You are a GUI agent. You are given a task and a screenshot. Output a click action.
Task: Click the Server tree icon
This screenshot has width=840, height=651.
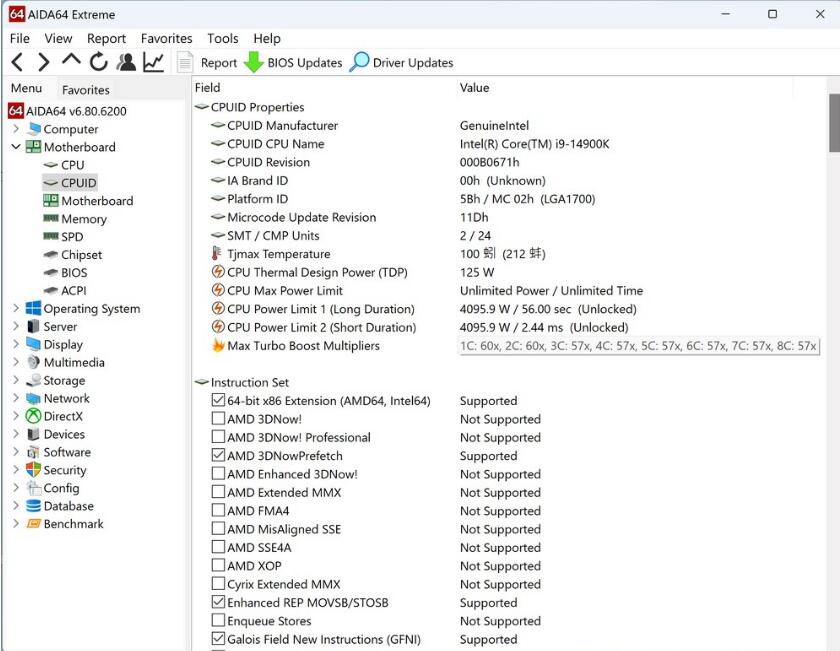point(33,326)
